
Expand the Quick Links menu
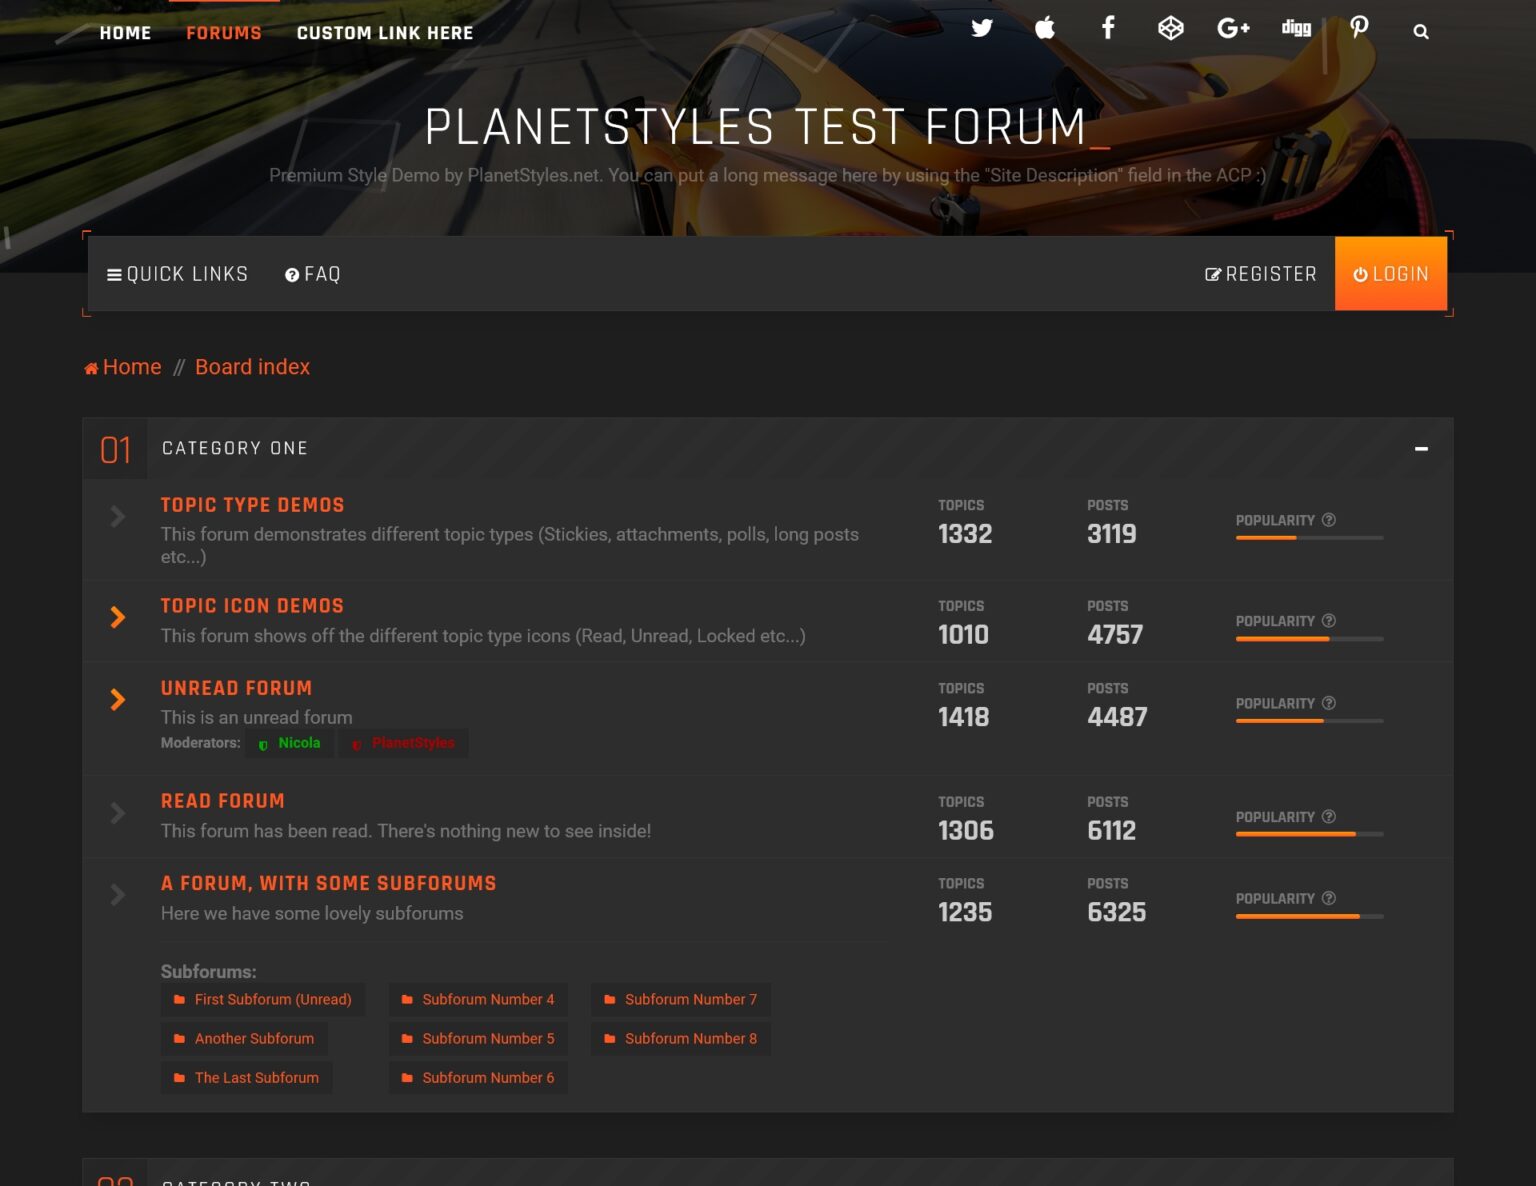tap(178, 273)
